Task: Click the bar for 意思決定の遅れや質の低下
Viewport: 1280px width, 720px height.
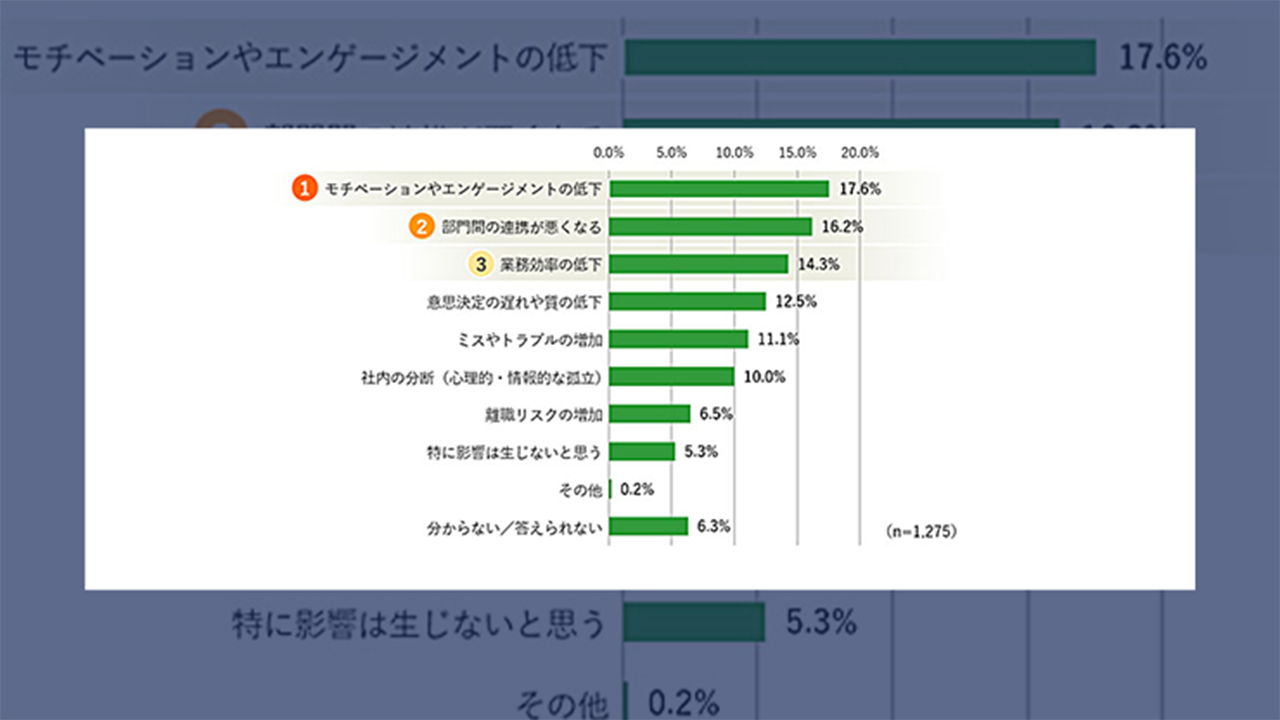Action: [x=687, y=301]
